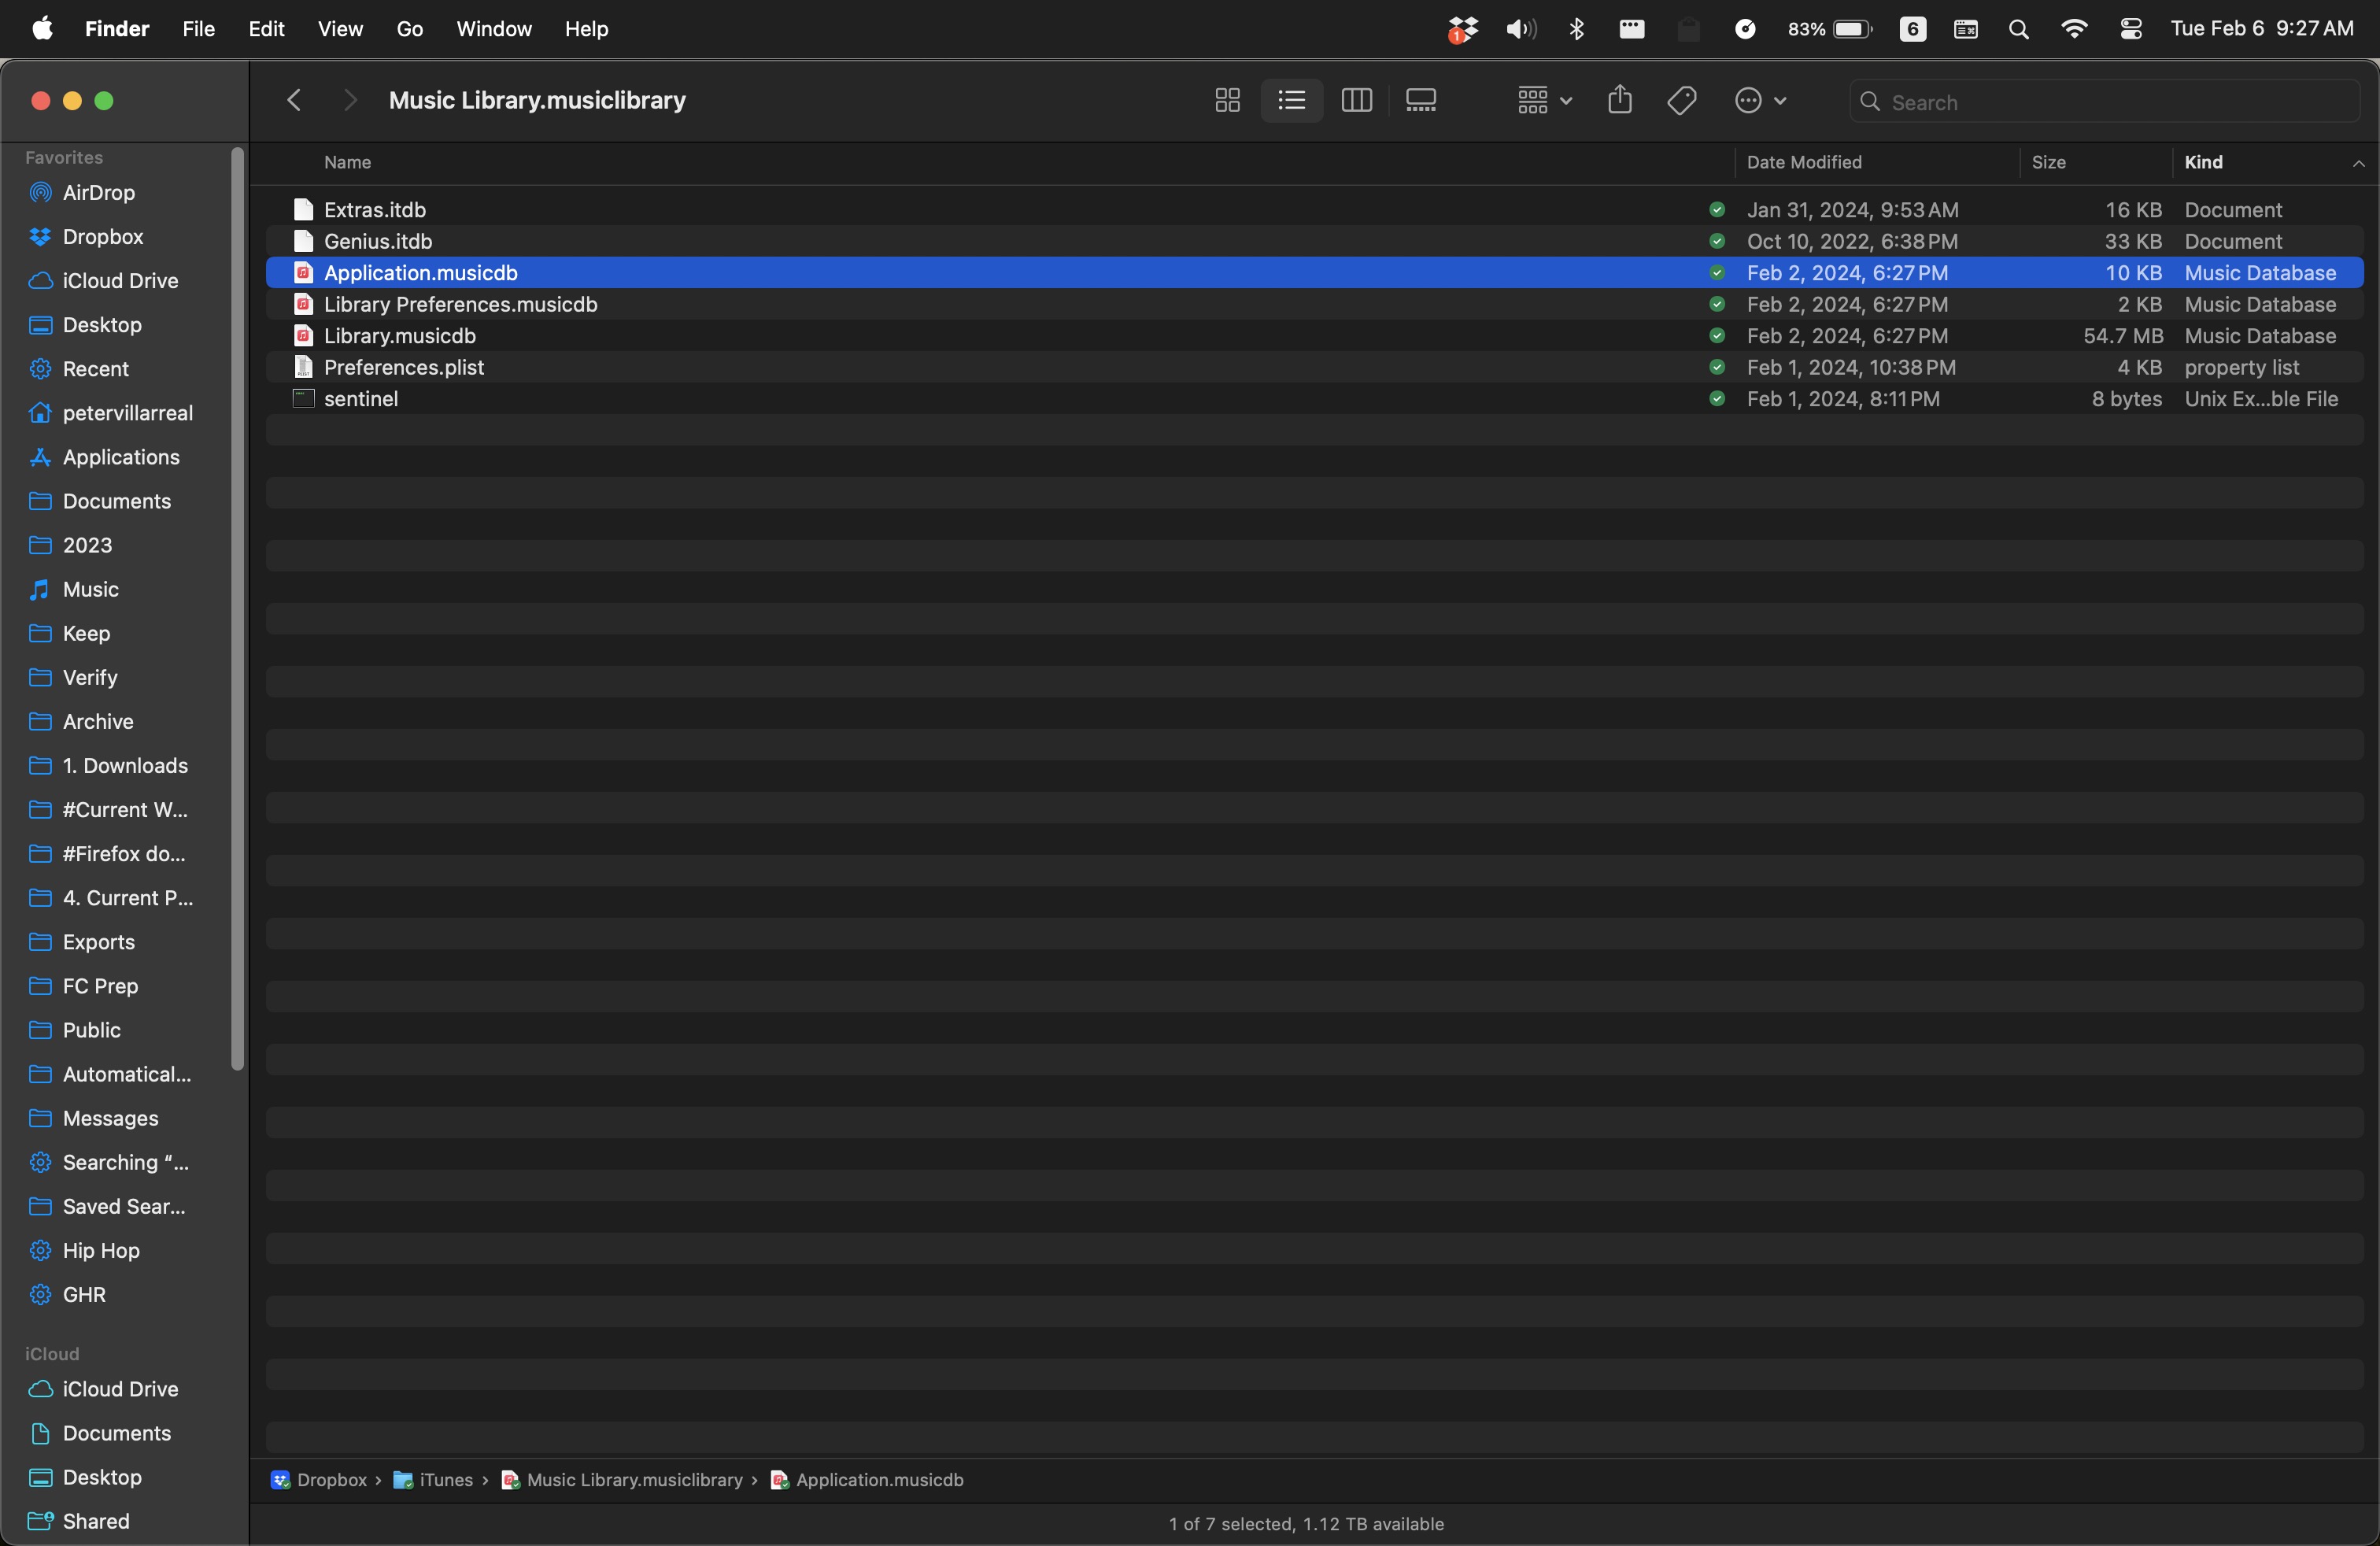2380x1546 pixels.
Task: Toggle Kind column sort direction arrow
Action: pyautogui.click(x=2358, y=163)
